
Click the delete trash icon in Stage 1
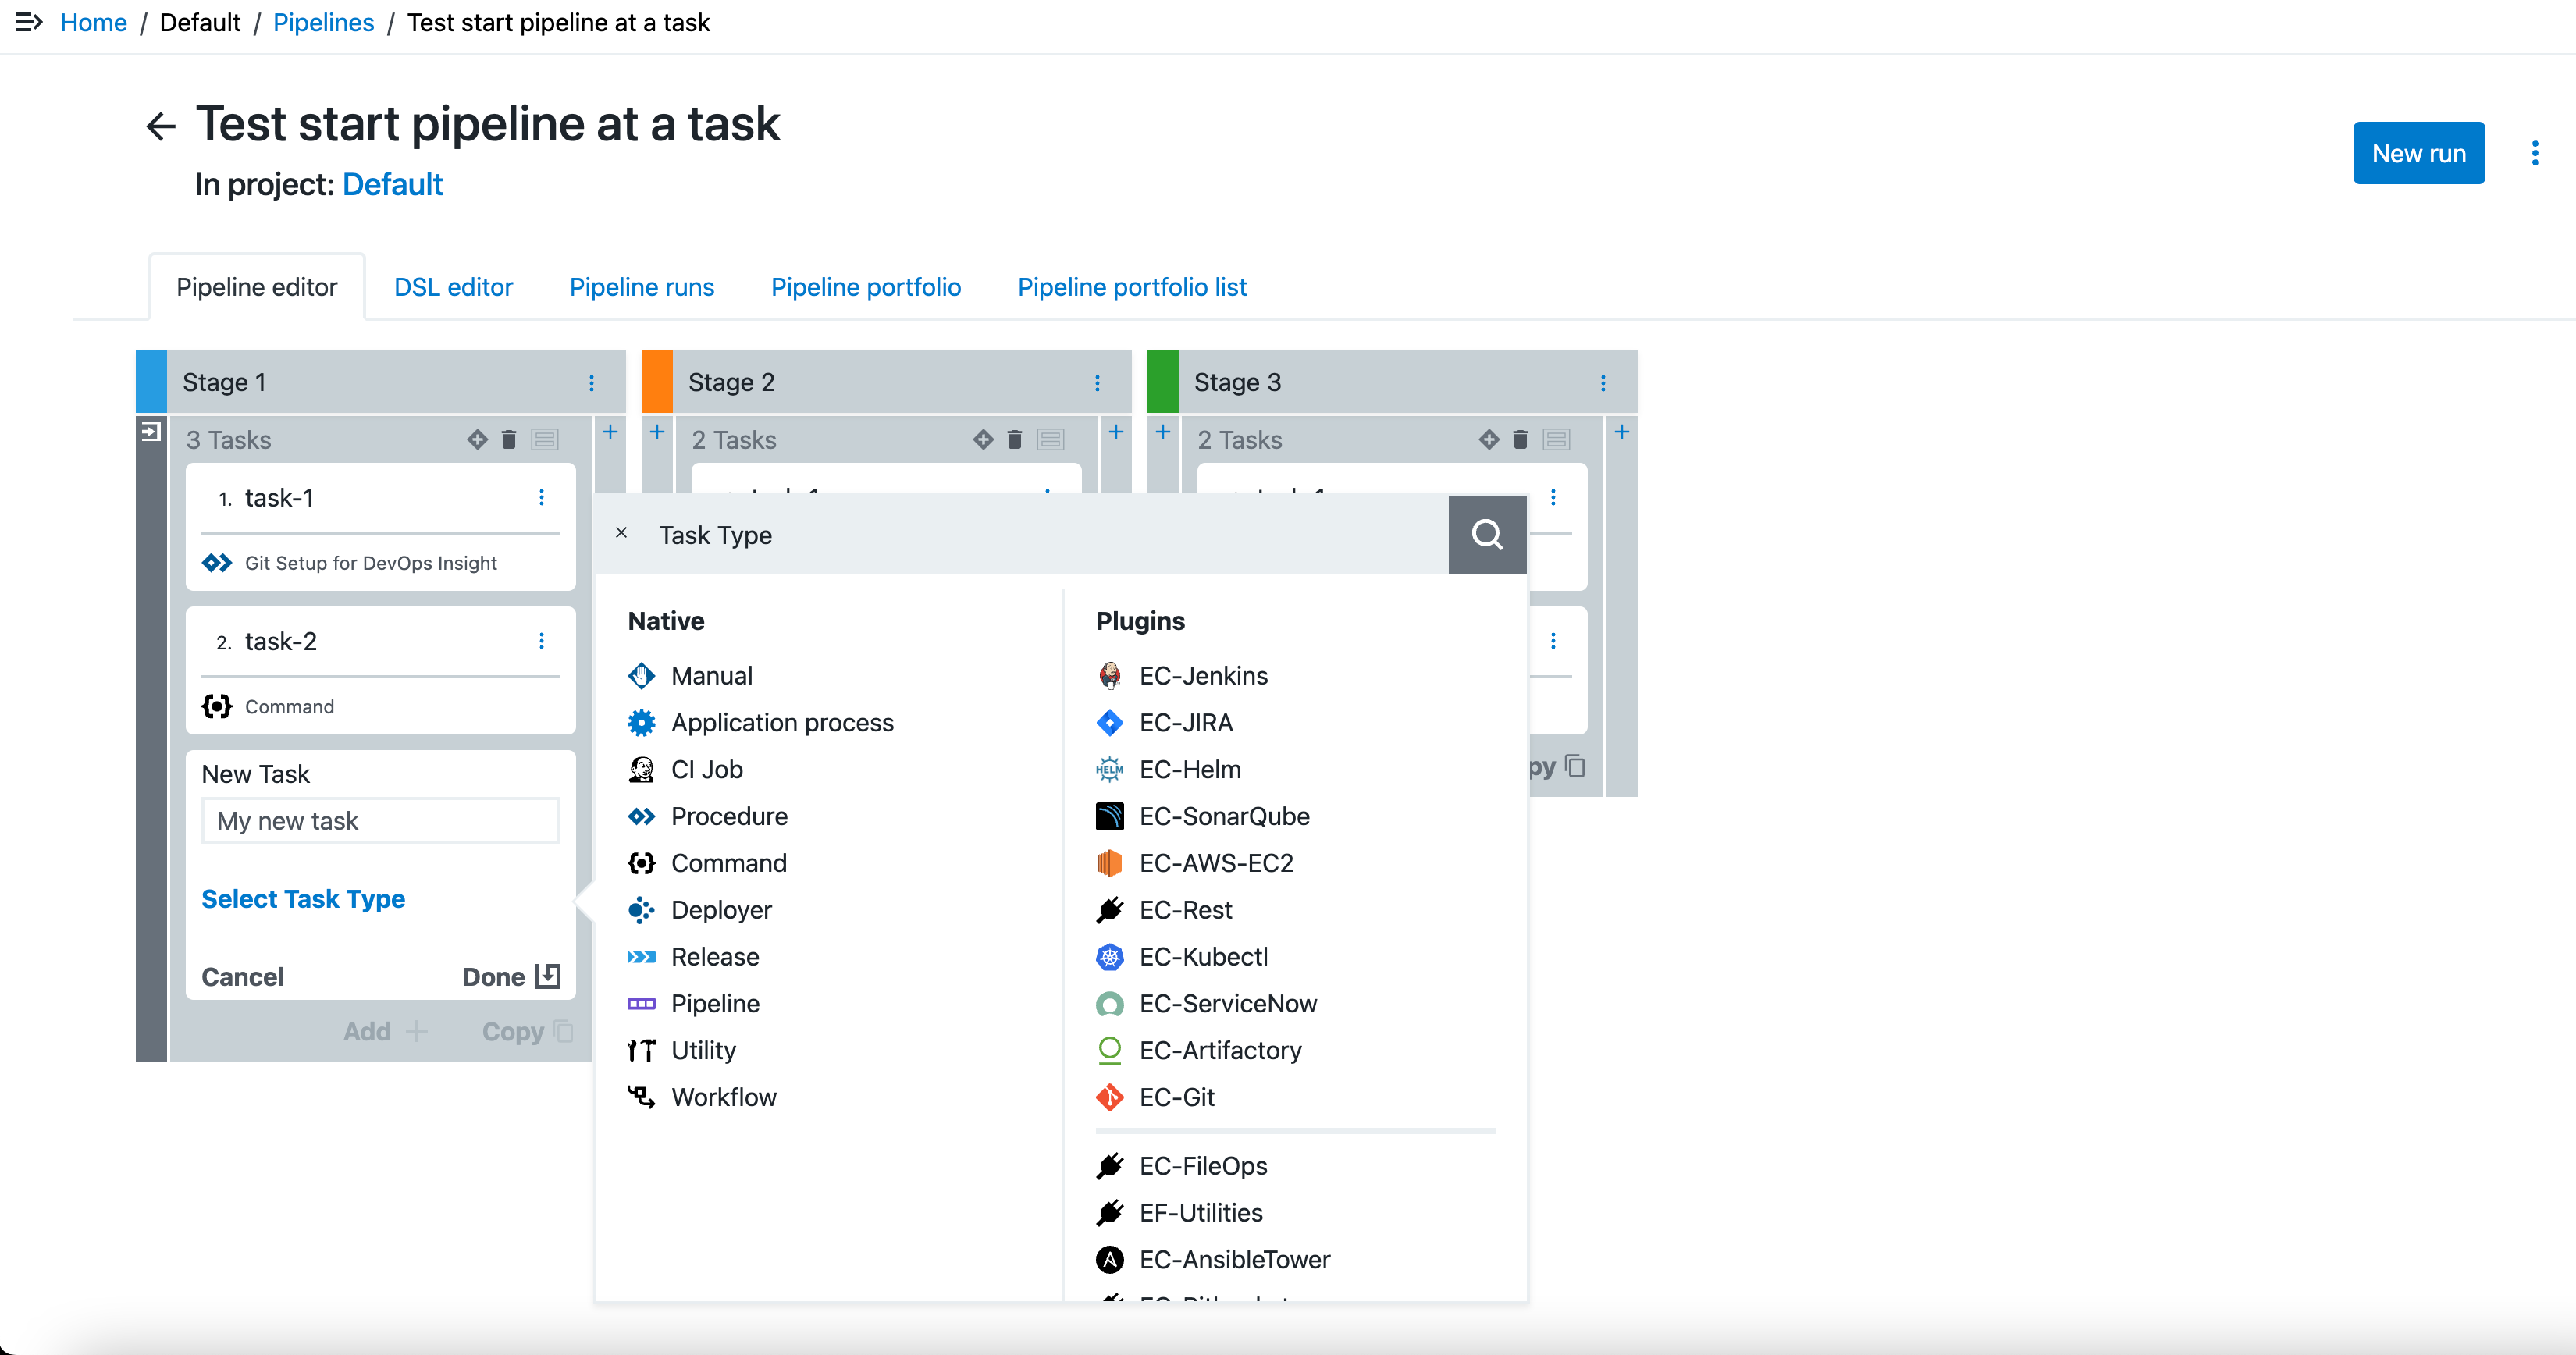[509, 440]
